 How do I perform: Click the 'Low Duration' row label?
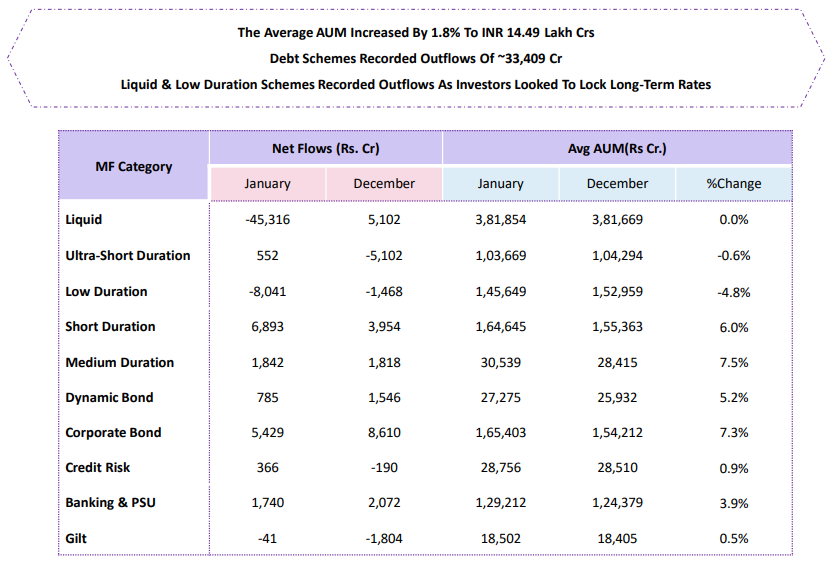(x=106, y=292)
